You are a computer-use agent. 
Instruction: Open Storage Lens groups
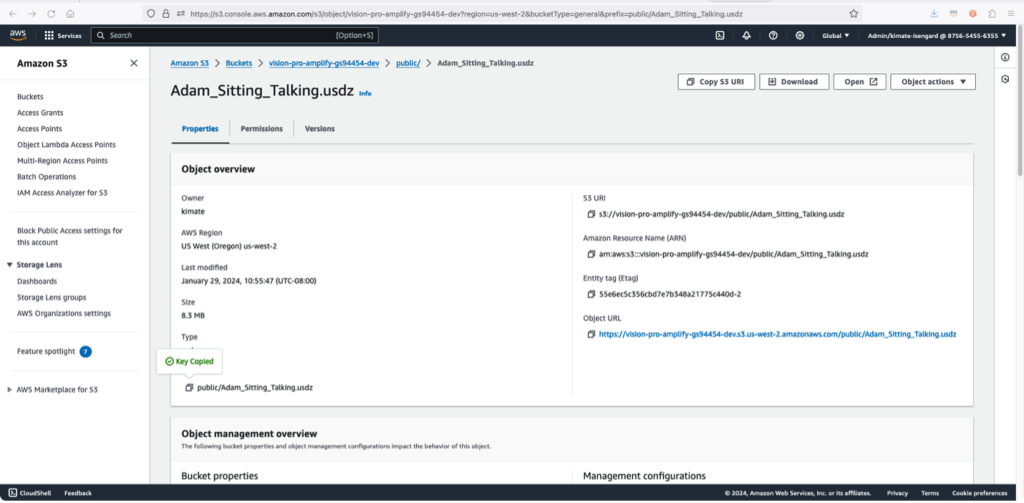tap(52, 297)
